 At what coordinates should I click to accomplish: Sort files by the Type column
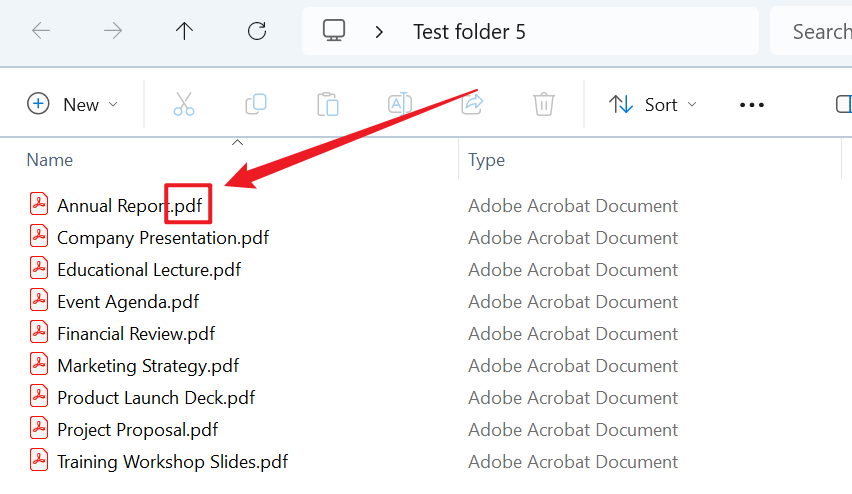click(487, 160)
